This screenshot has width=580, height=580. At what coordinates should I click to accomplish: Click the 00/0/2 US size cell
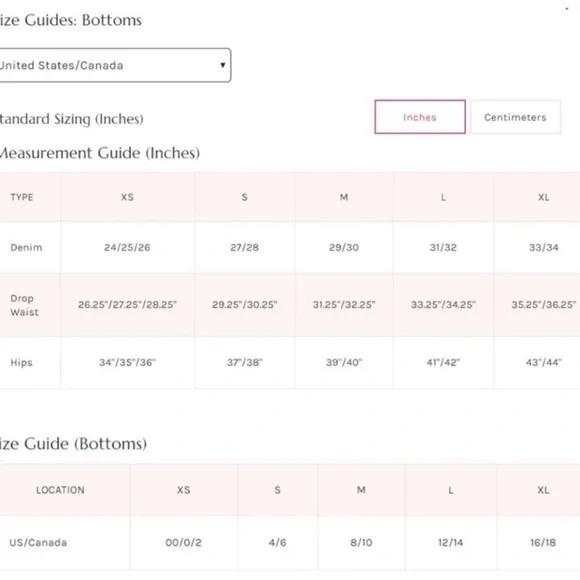point(183,543)
